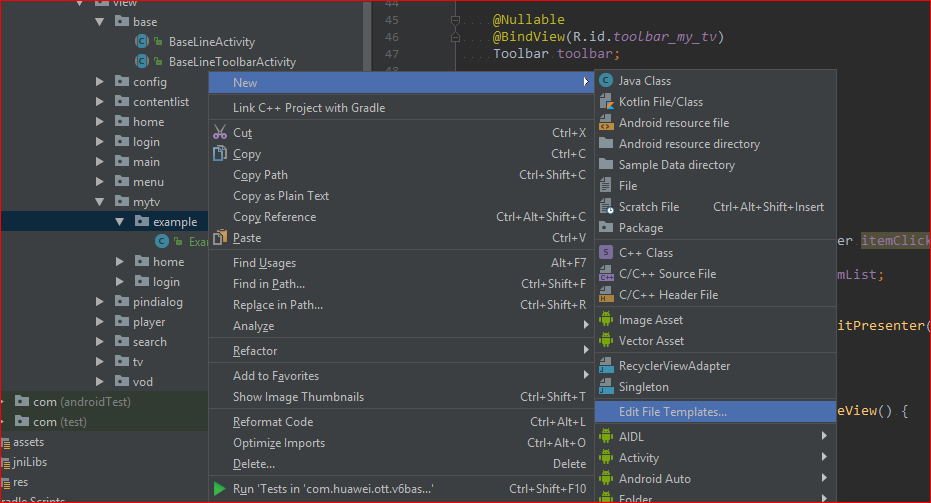The height and width of the screenshot is (503, 931).
Task: Click the Copy icon in context menu
Action: [220, 154]
